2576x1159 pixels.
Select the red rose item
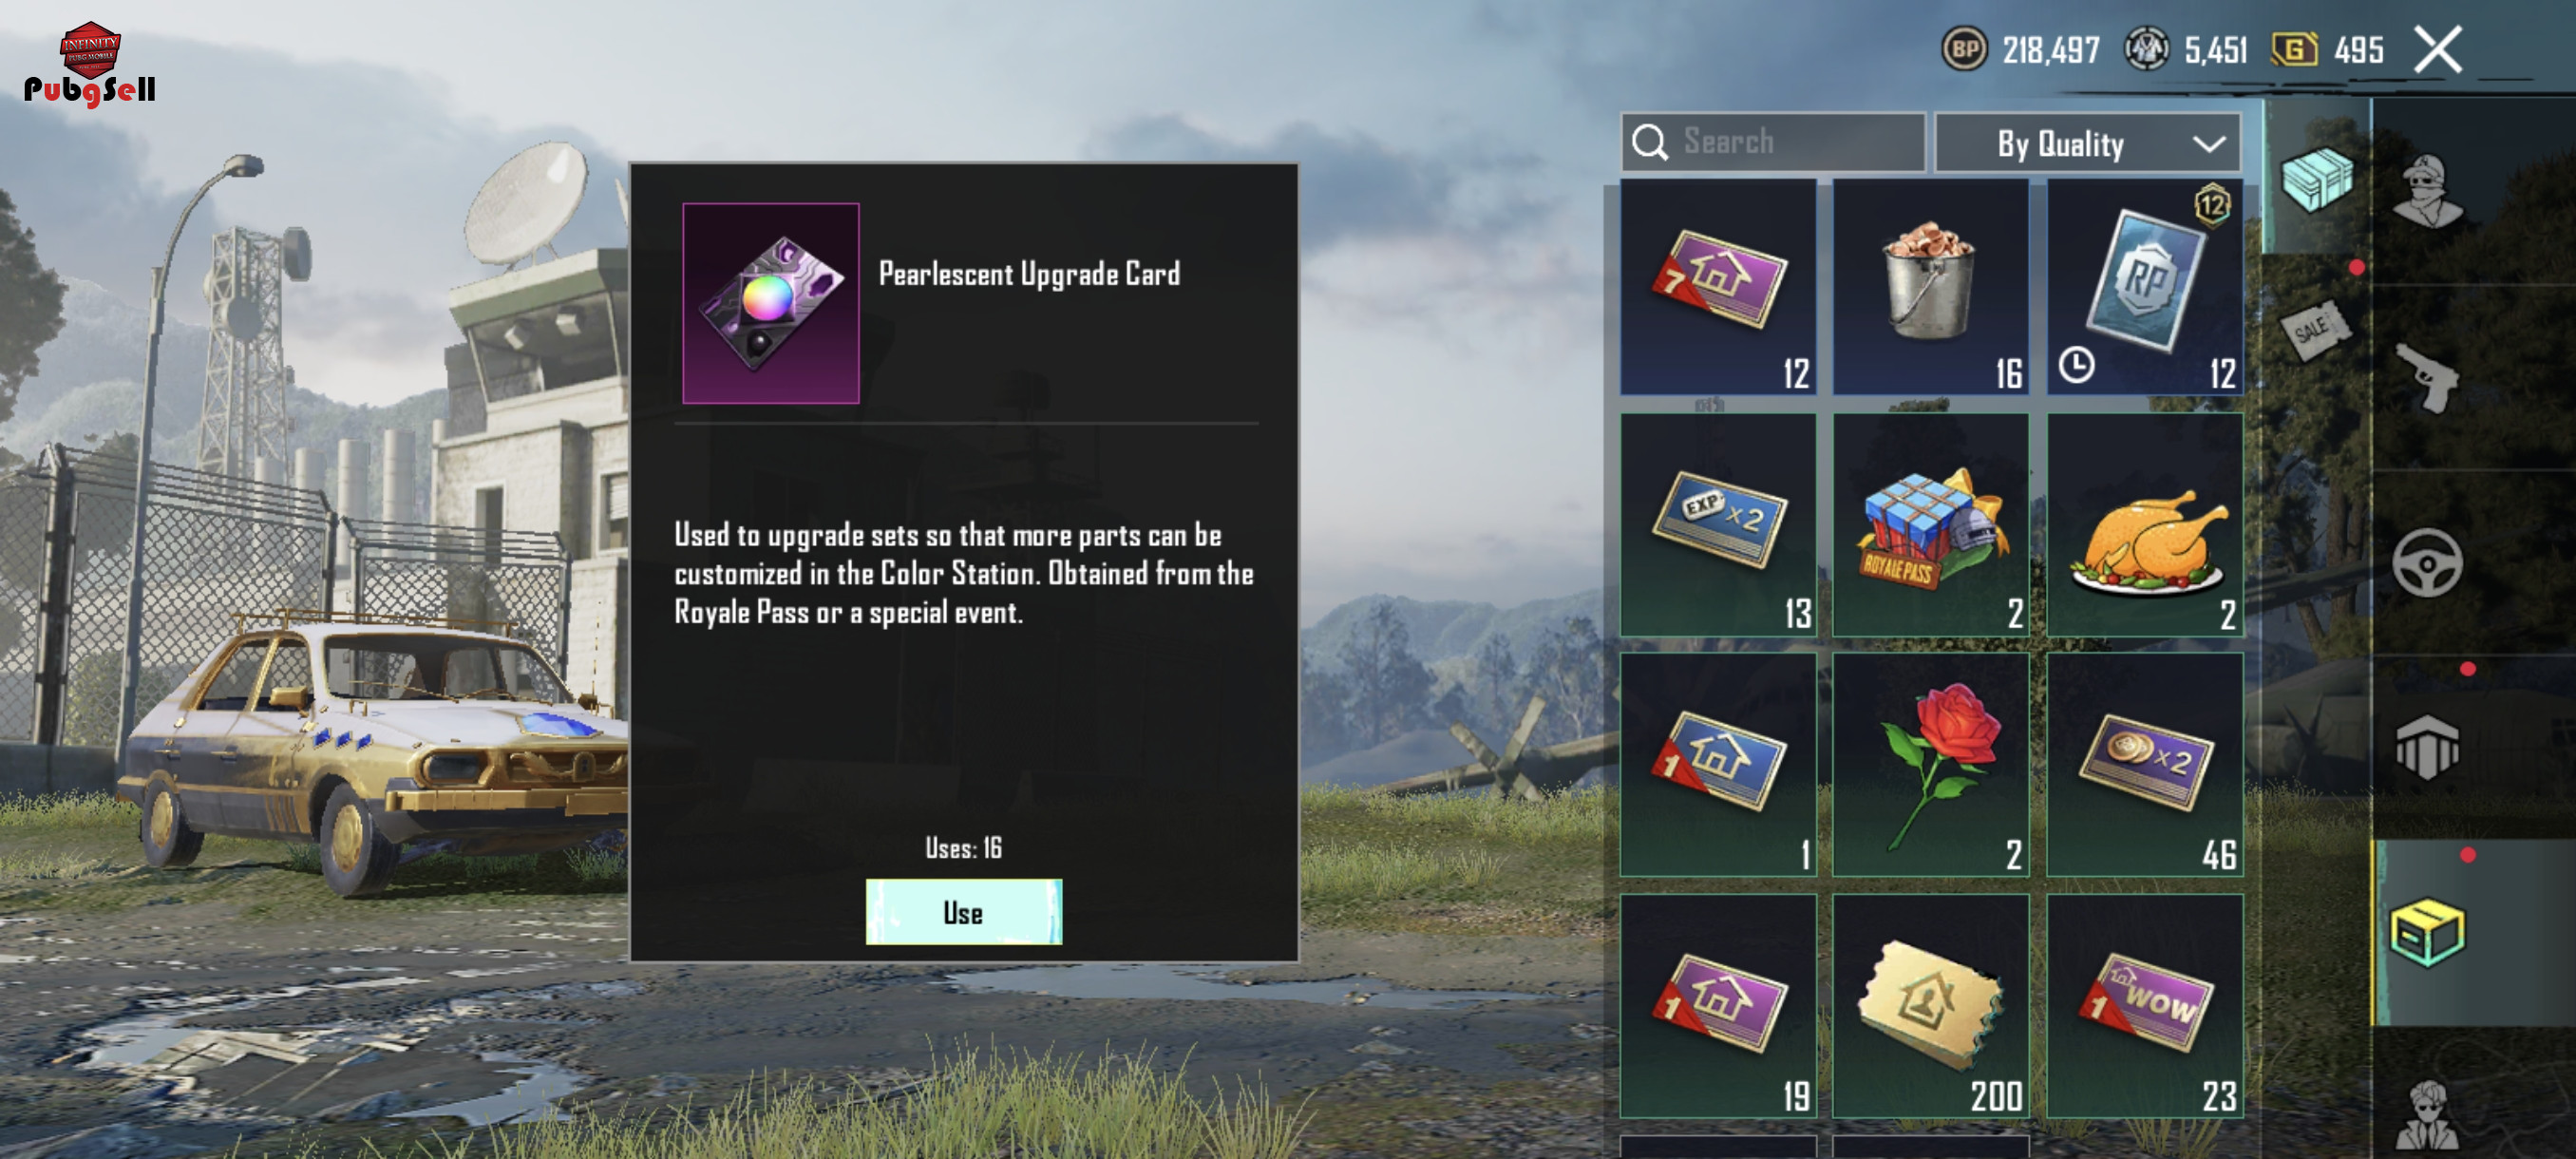(1930, 765)
